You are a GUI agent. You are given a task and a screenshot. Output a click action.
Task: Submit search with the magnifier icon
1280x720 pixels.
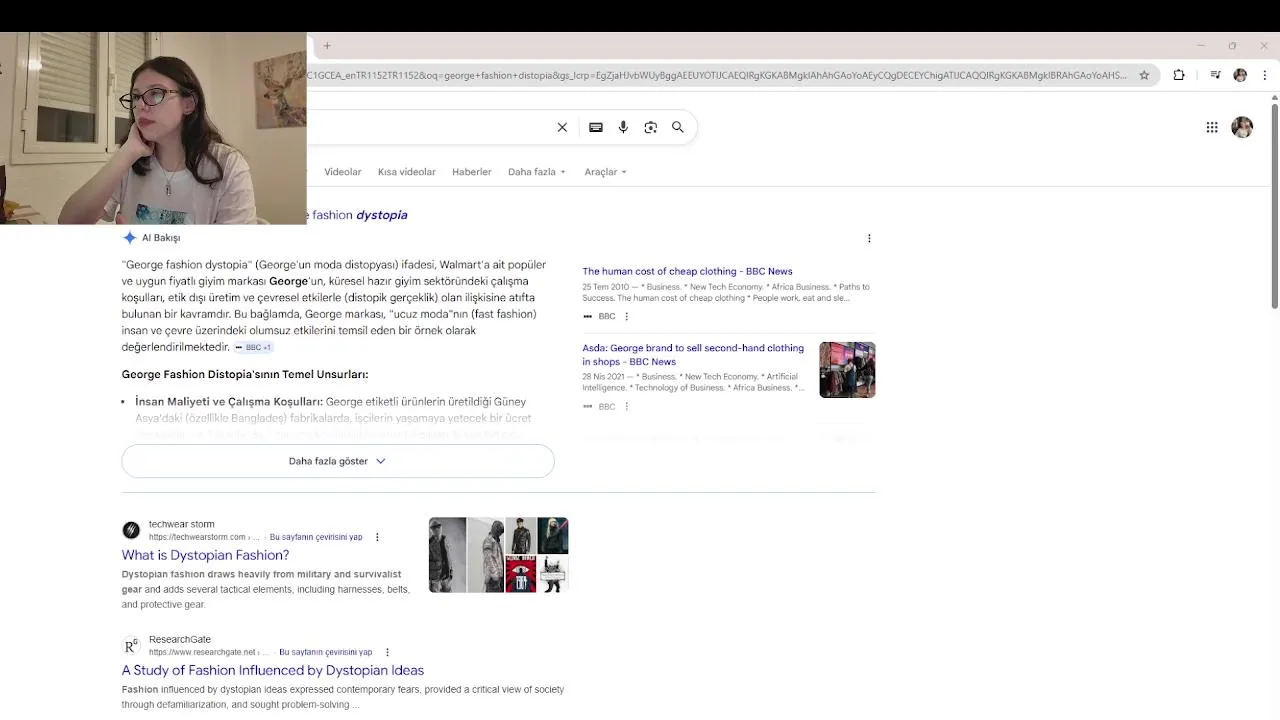click(x=678, y=127)
